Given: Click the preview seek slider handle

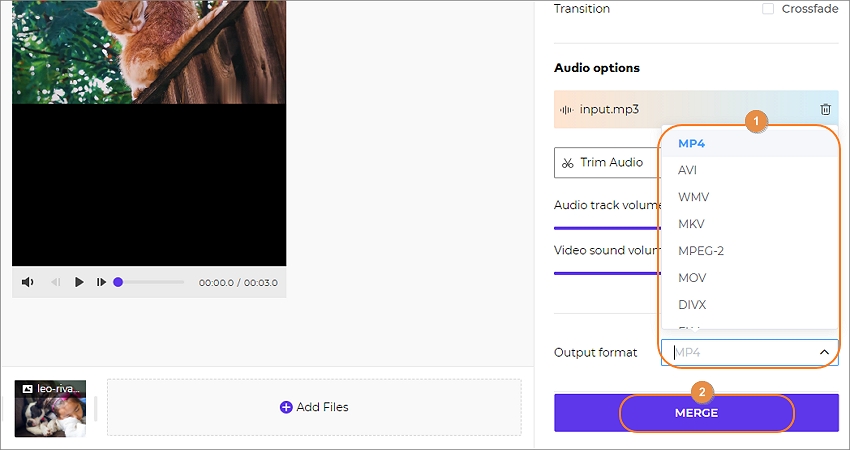Looking at the screenshot, I should (x=118, y=282).
